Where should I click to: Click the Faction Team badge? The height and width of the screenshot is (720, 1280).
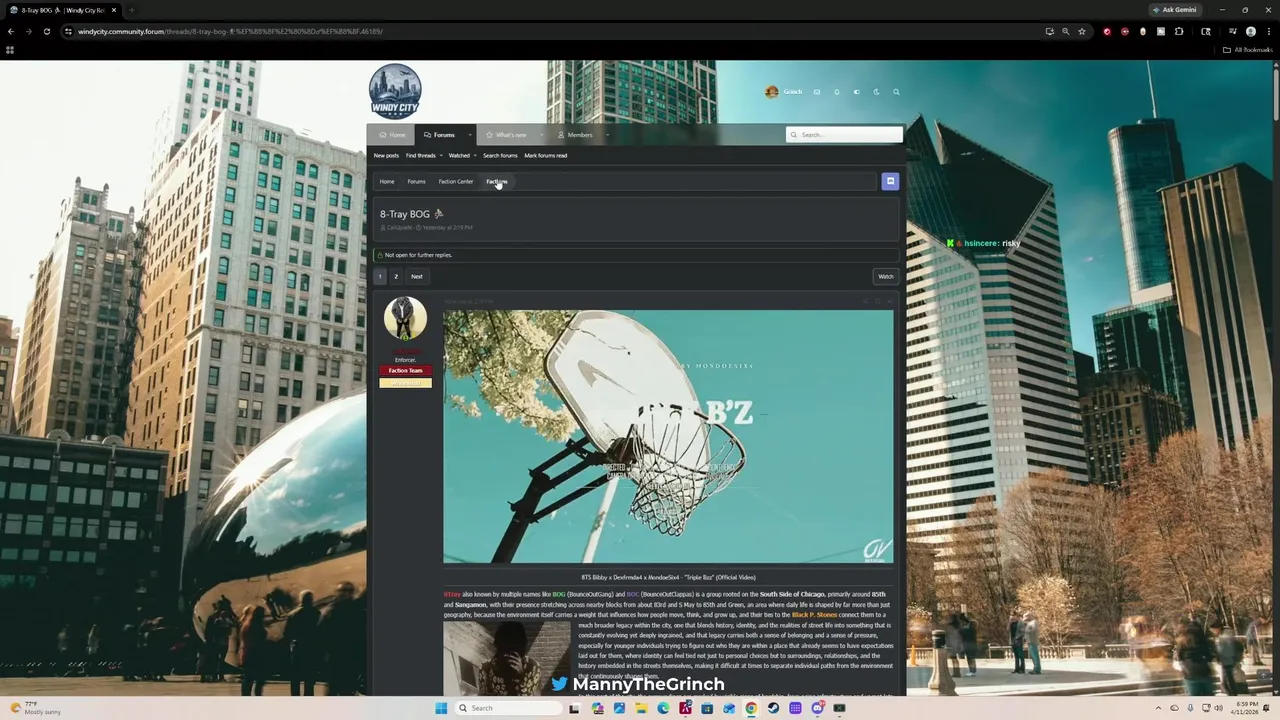pyautogui.click(x=405, y=371)
